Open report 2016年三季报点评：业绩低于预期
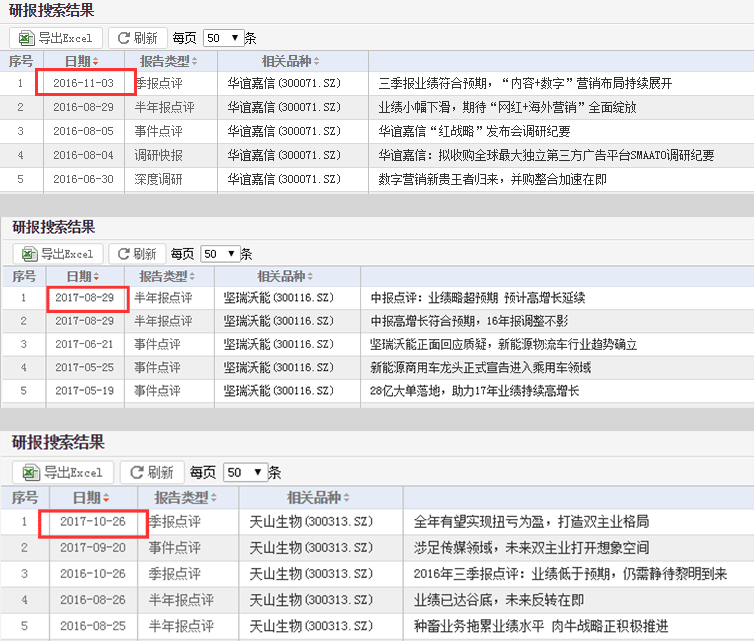Viewport: 754px width, 641px height. (570, 574)
